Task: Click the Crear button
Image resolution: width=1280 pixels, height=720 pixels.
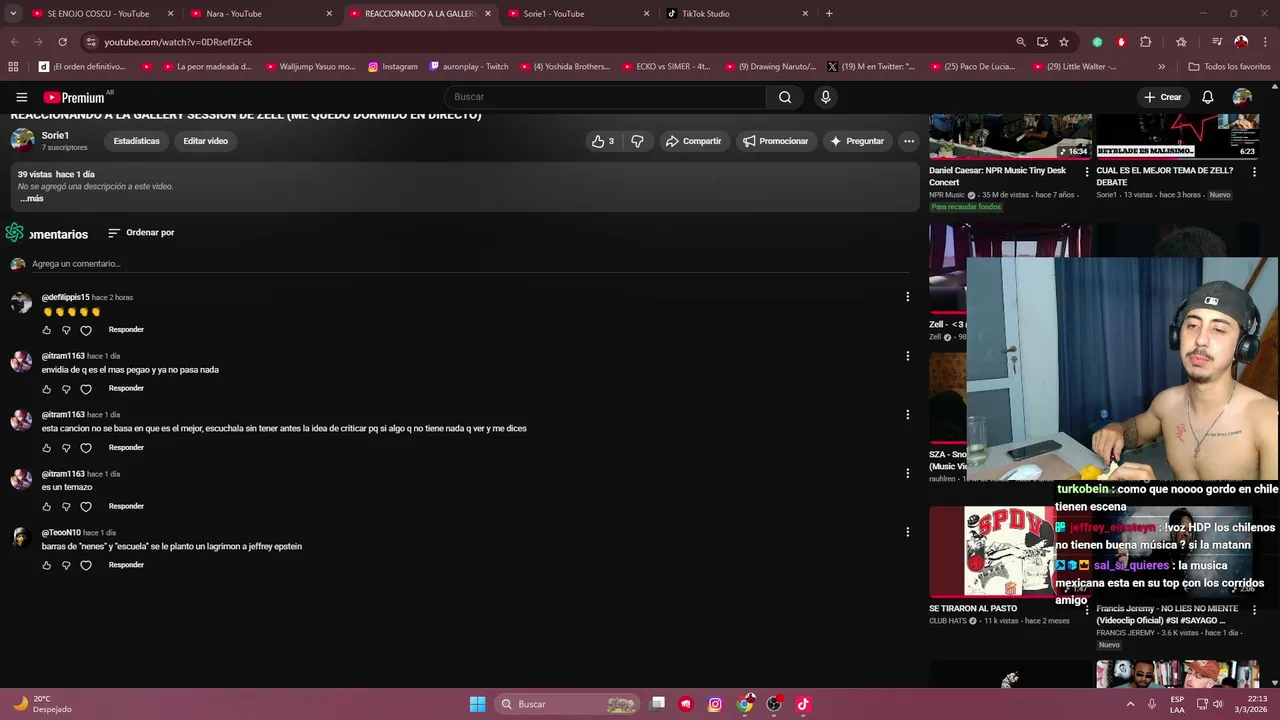Action: [1163, 97]
